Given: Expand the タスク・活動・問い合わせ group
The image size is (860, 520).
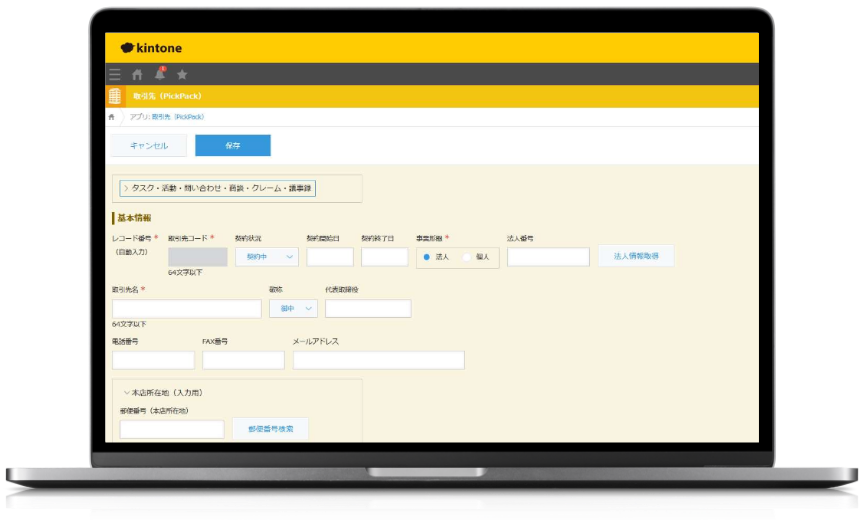Looking at the screenshot, I should [218, 188].
